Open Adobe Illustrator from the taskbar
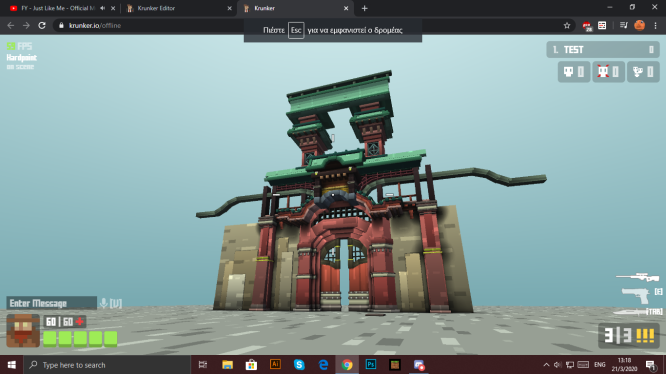Viewport: 666px width, 374px height. click(x=275, y=365)
